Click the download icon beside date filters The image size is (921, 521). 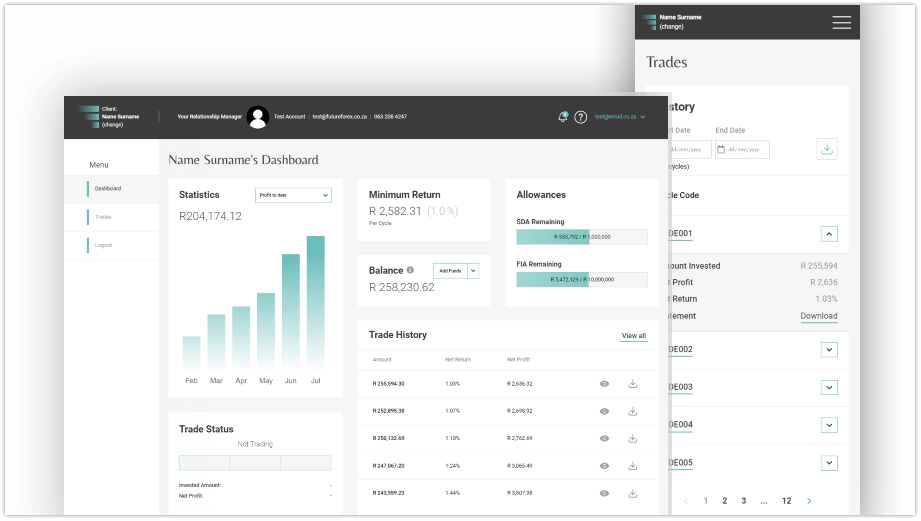(x=826, y=149)
